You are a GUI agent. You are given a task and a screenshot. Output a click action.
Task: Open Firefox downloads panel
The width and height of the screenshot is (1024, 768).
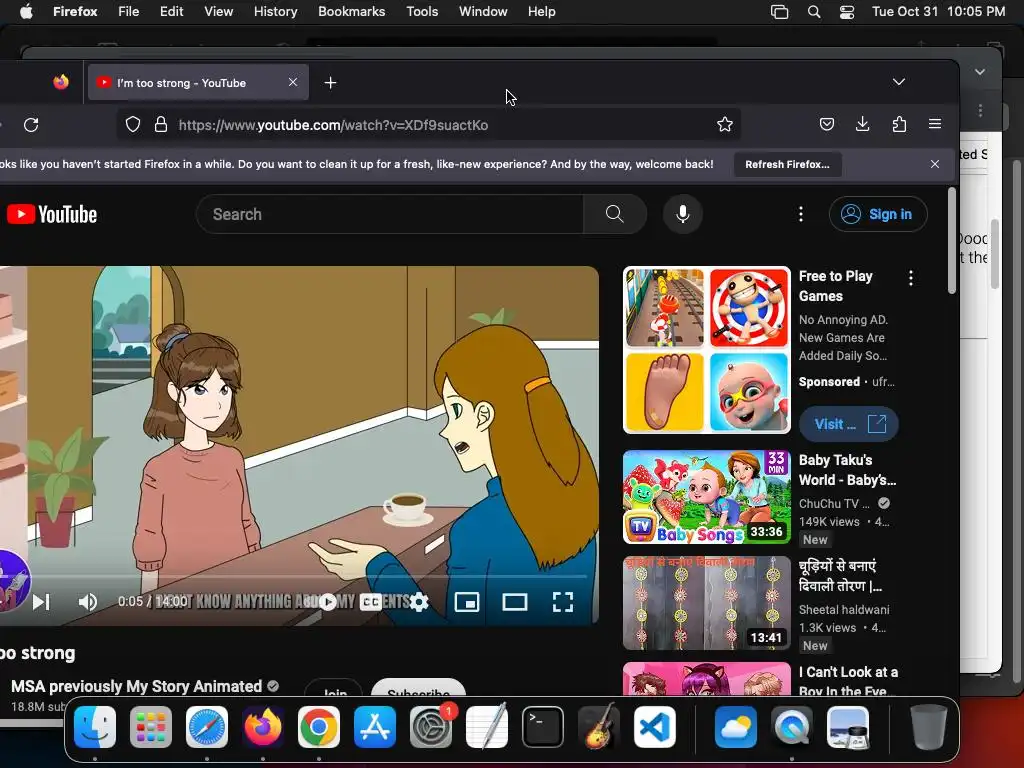point(863,124)
